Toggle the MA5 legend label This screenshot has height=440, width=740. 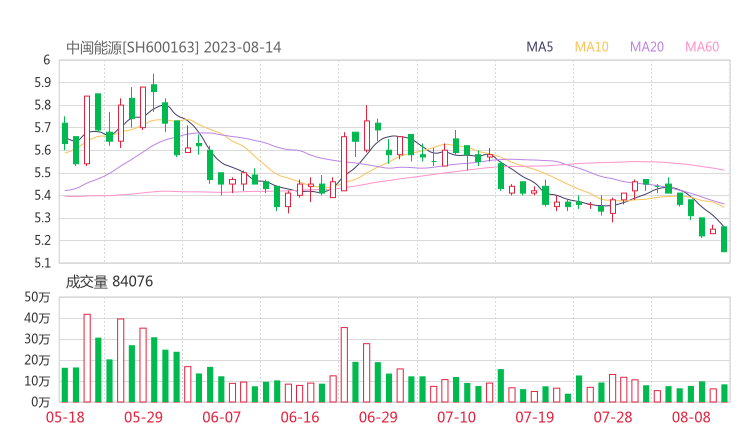pyautogui.click(x=541, y=46)
